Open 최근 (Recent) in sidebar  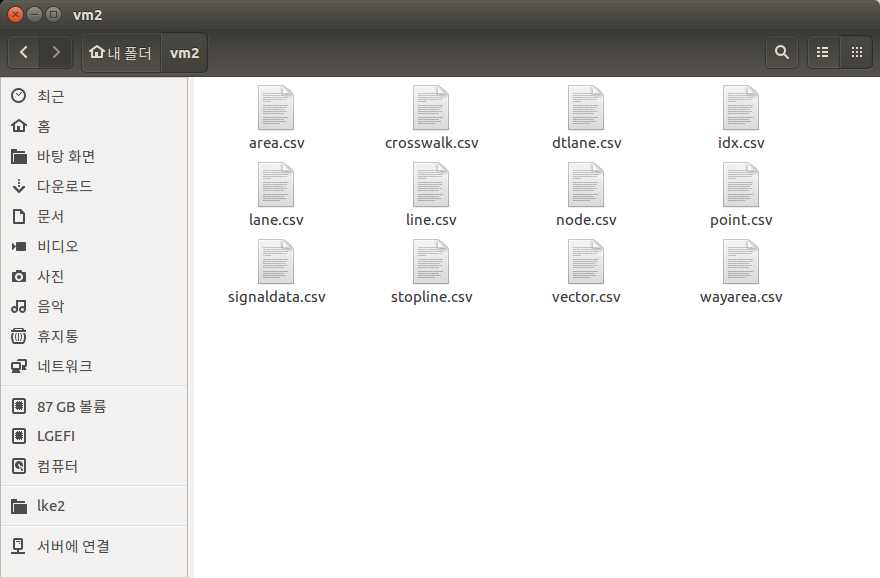[x=94, y=96]
